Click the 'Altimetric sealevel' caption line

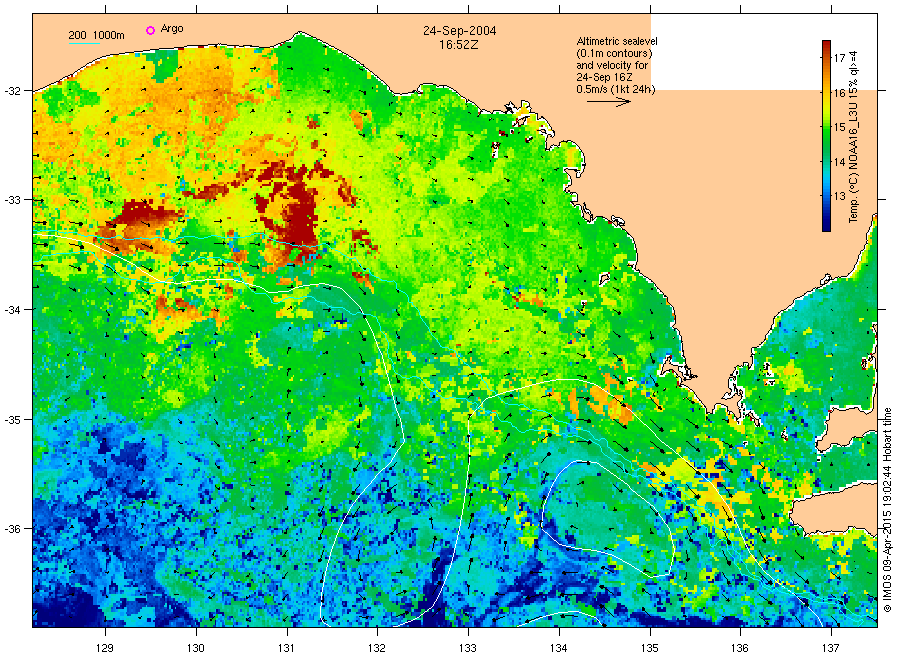(616, 41)
